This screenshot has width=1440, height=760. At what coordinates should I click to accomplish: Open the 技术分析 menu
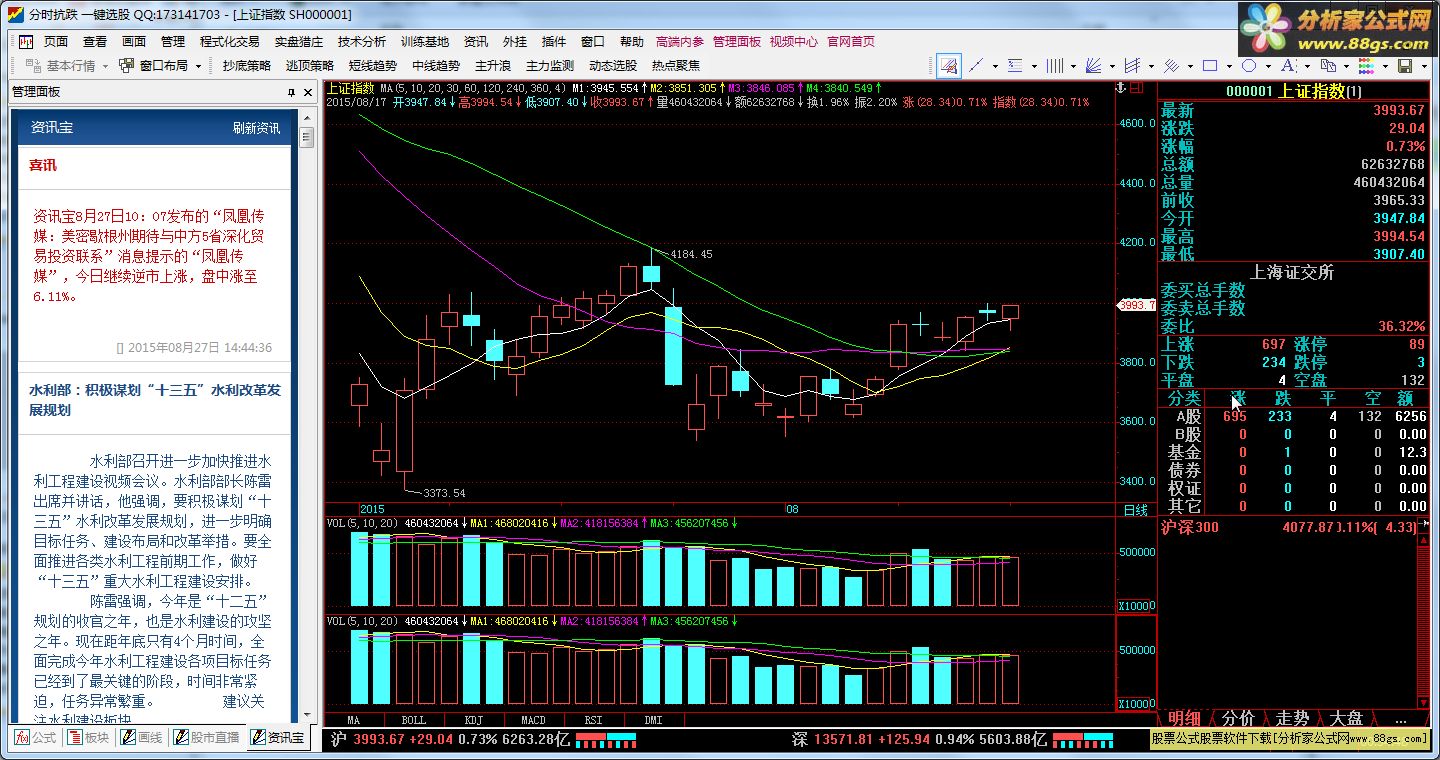pyautogui.click(x=362, y=42)
